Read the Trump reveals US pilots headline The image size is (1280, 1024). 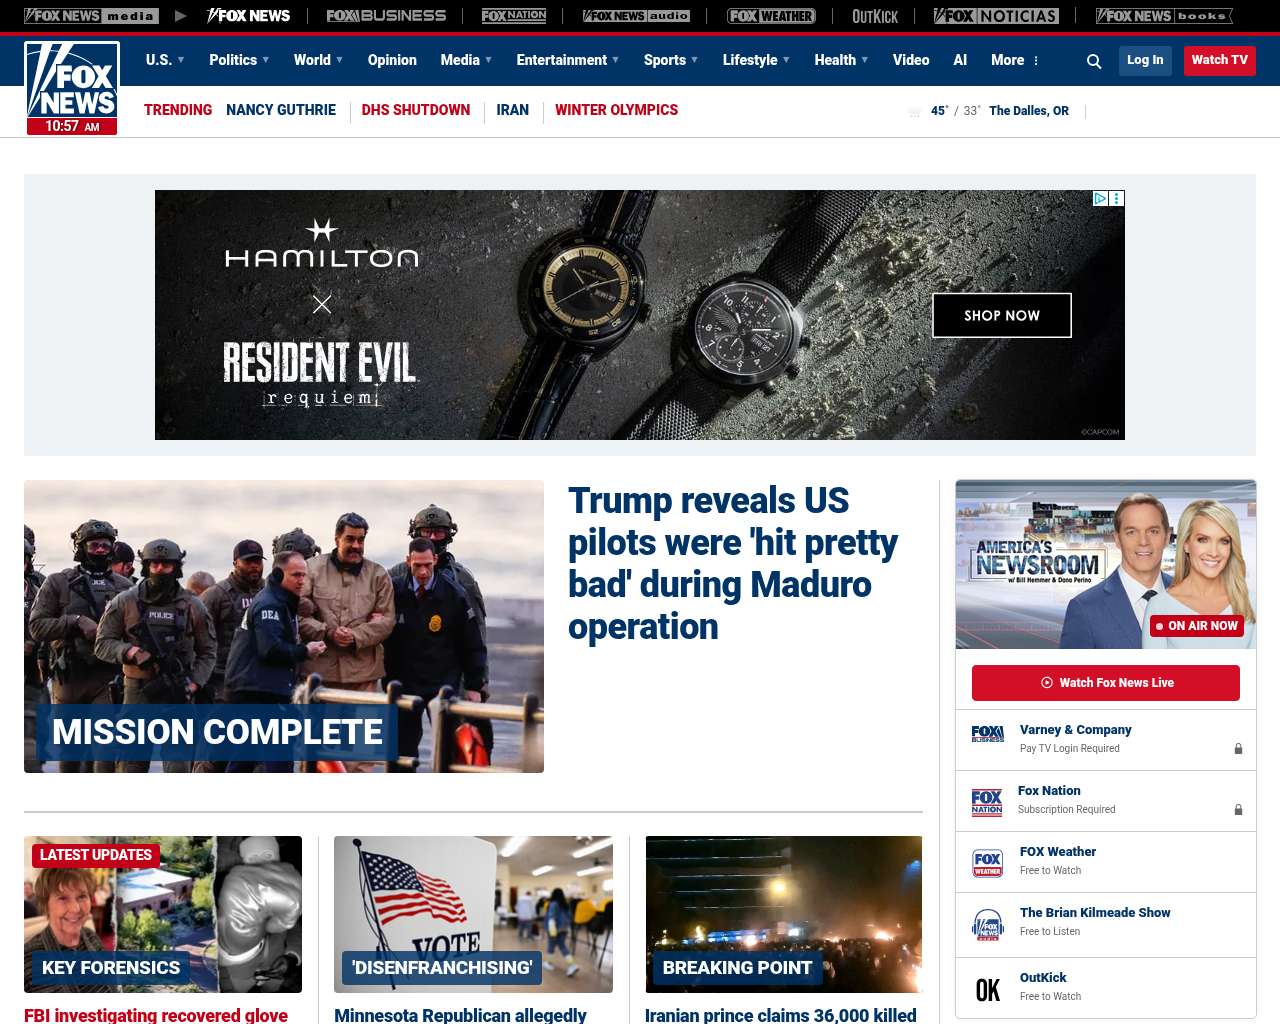[x=733, y=563]
